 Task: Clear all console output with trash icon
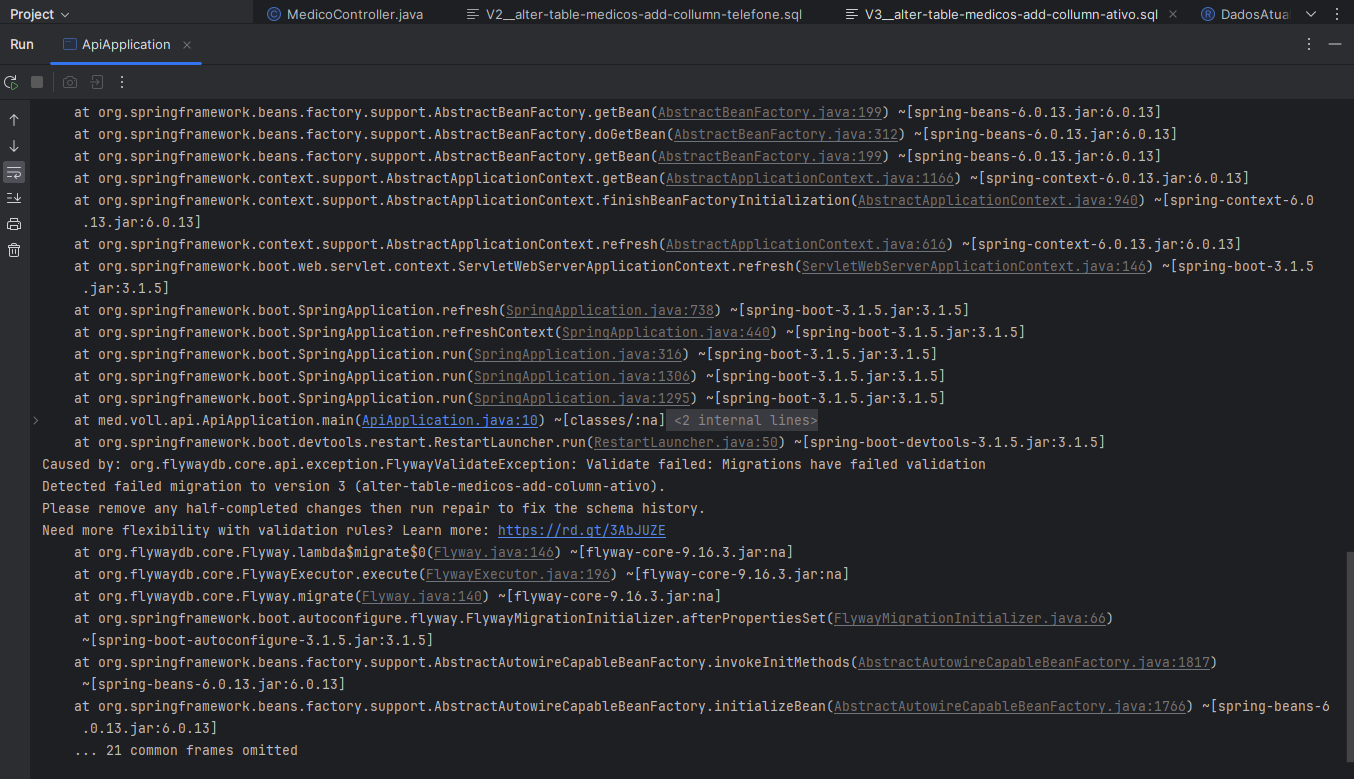pos(14,250)
